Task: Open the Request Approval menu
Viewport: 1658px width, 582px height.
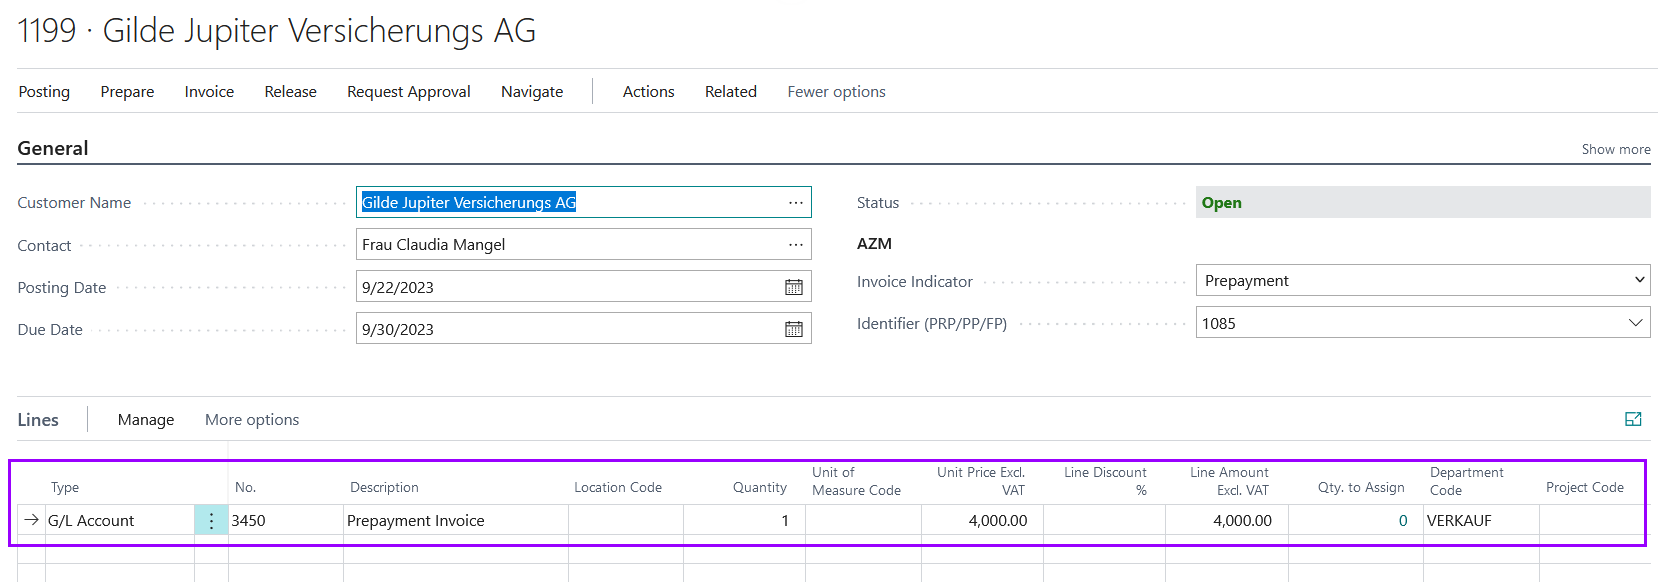Action: click(x=408, y=91)
